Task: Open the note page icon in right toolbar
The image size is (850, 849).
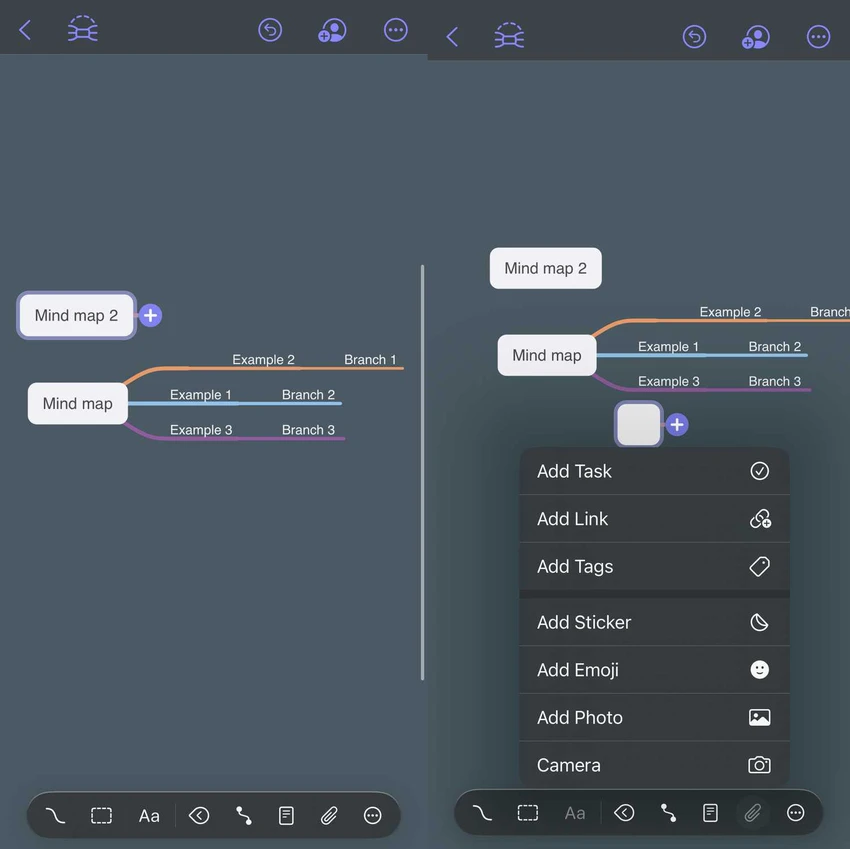Action: (710, 813)
